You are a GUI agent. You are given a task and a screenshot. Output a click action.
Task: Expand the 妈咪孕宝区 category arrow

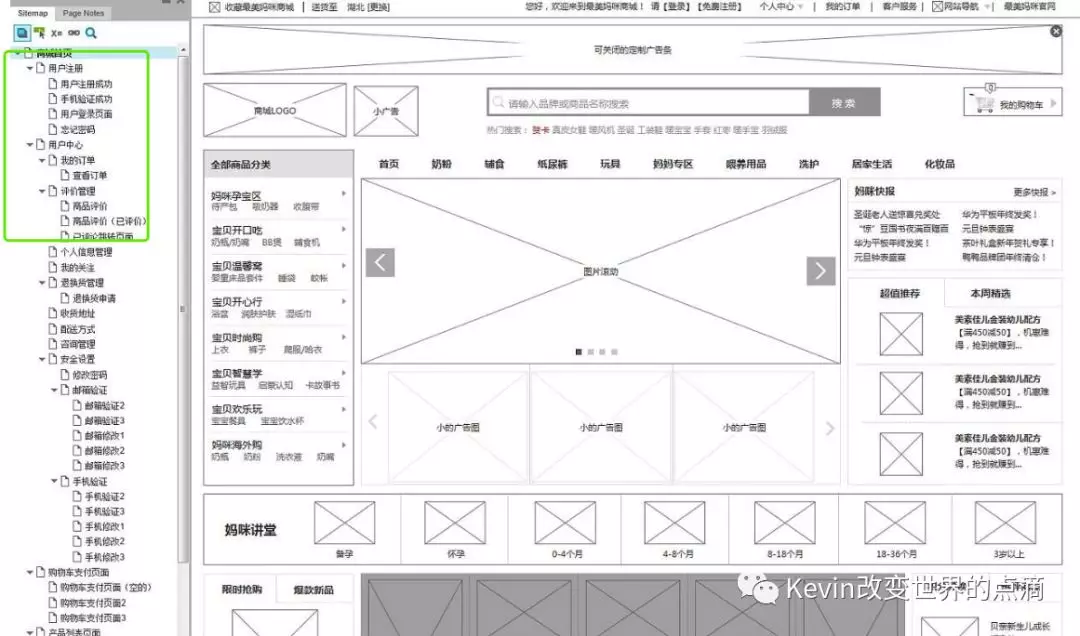pos(344,194)
